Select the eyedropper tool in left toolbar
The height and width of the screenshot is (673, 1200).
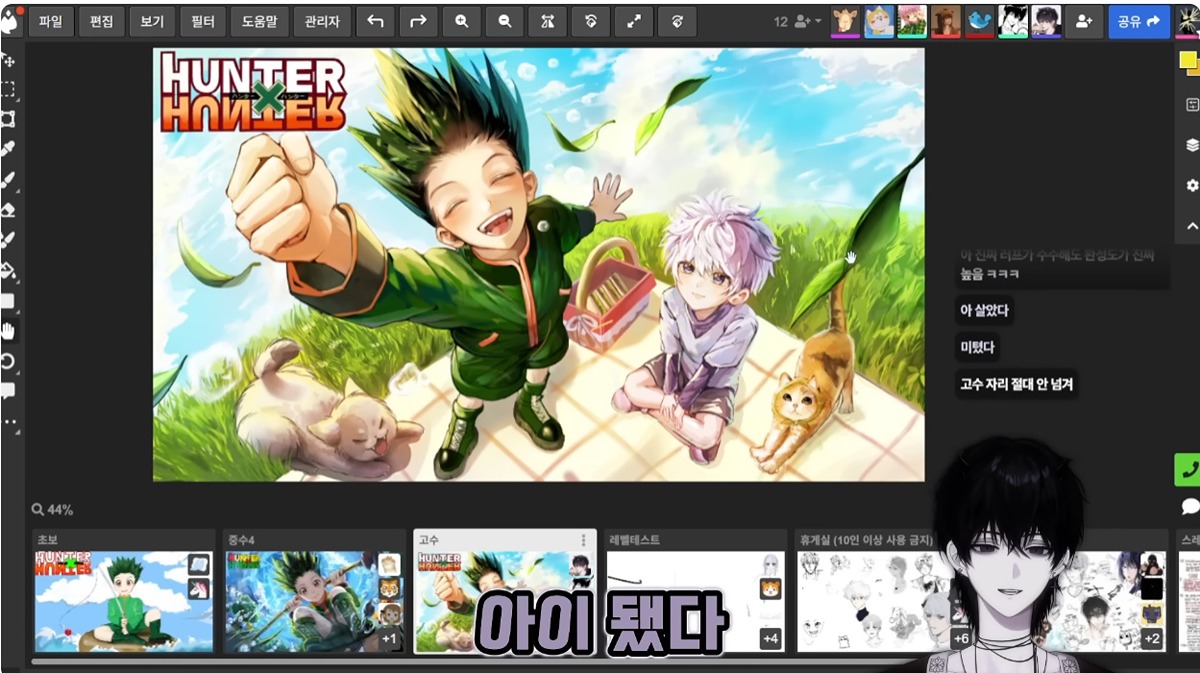(x=8, y=149)
